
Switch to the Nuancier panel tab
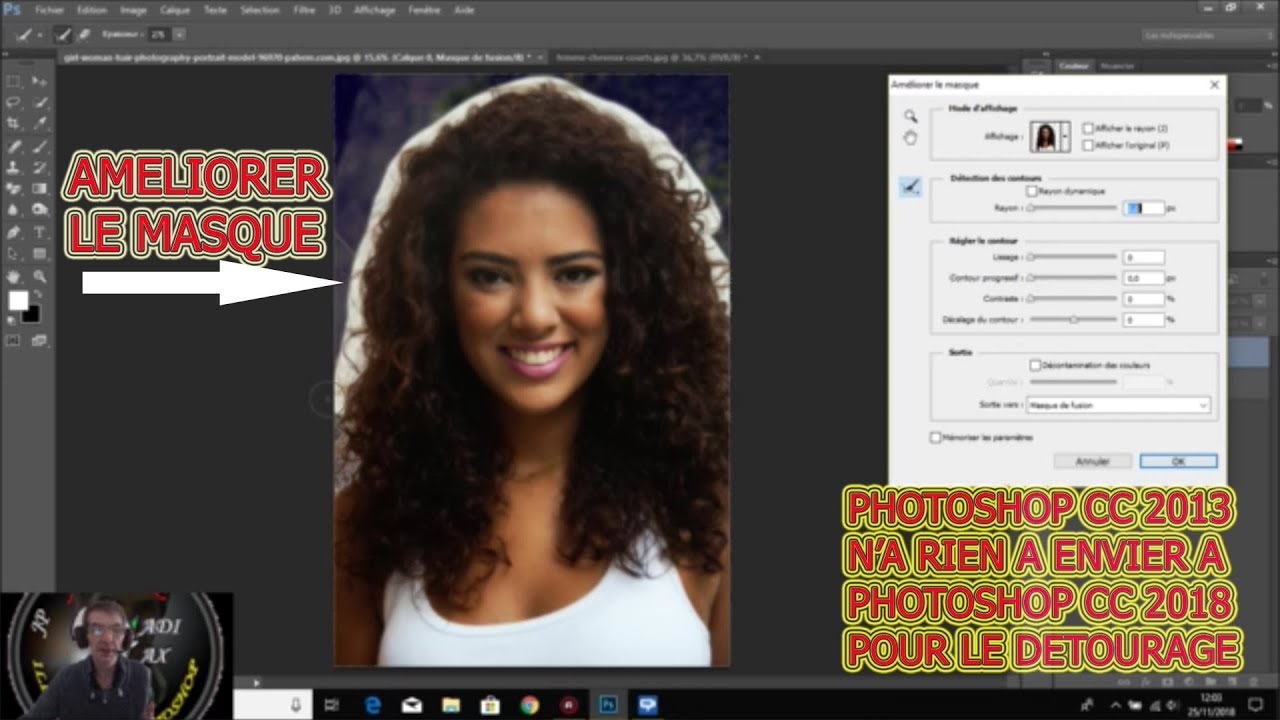(1117, 66)
